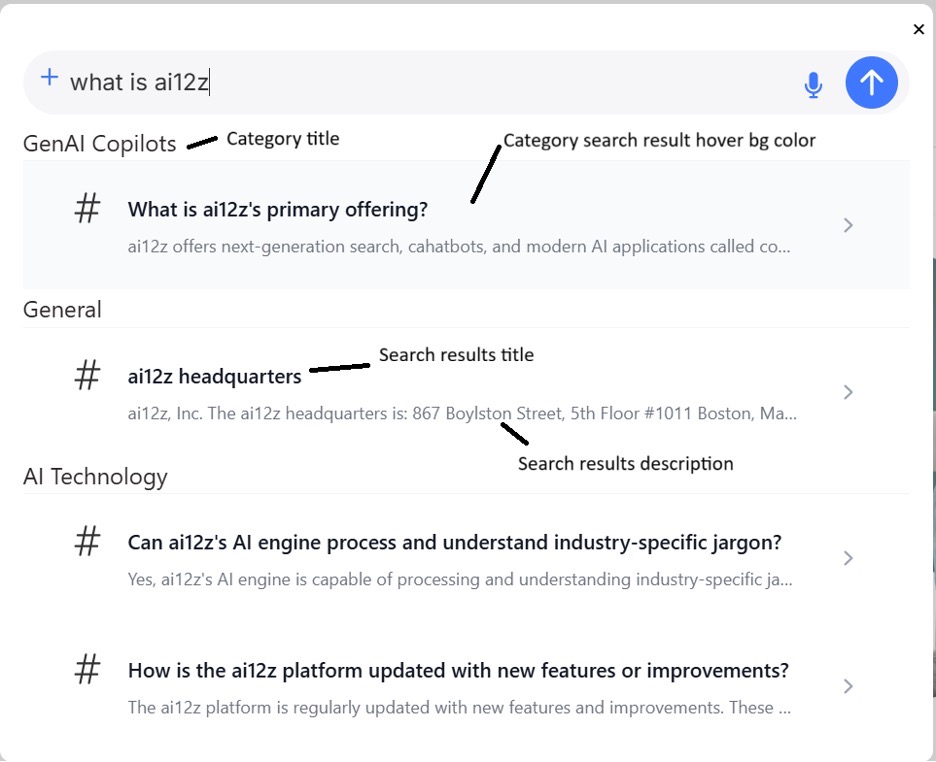Click the blue plus icon in search bar
This screenshot has width=936, height=762.
tap(49, 78)
